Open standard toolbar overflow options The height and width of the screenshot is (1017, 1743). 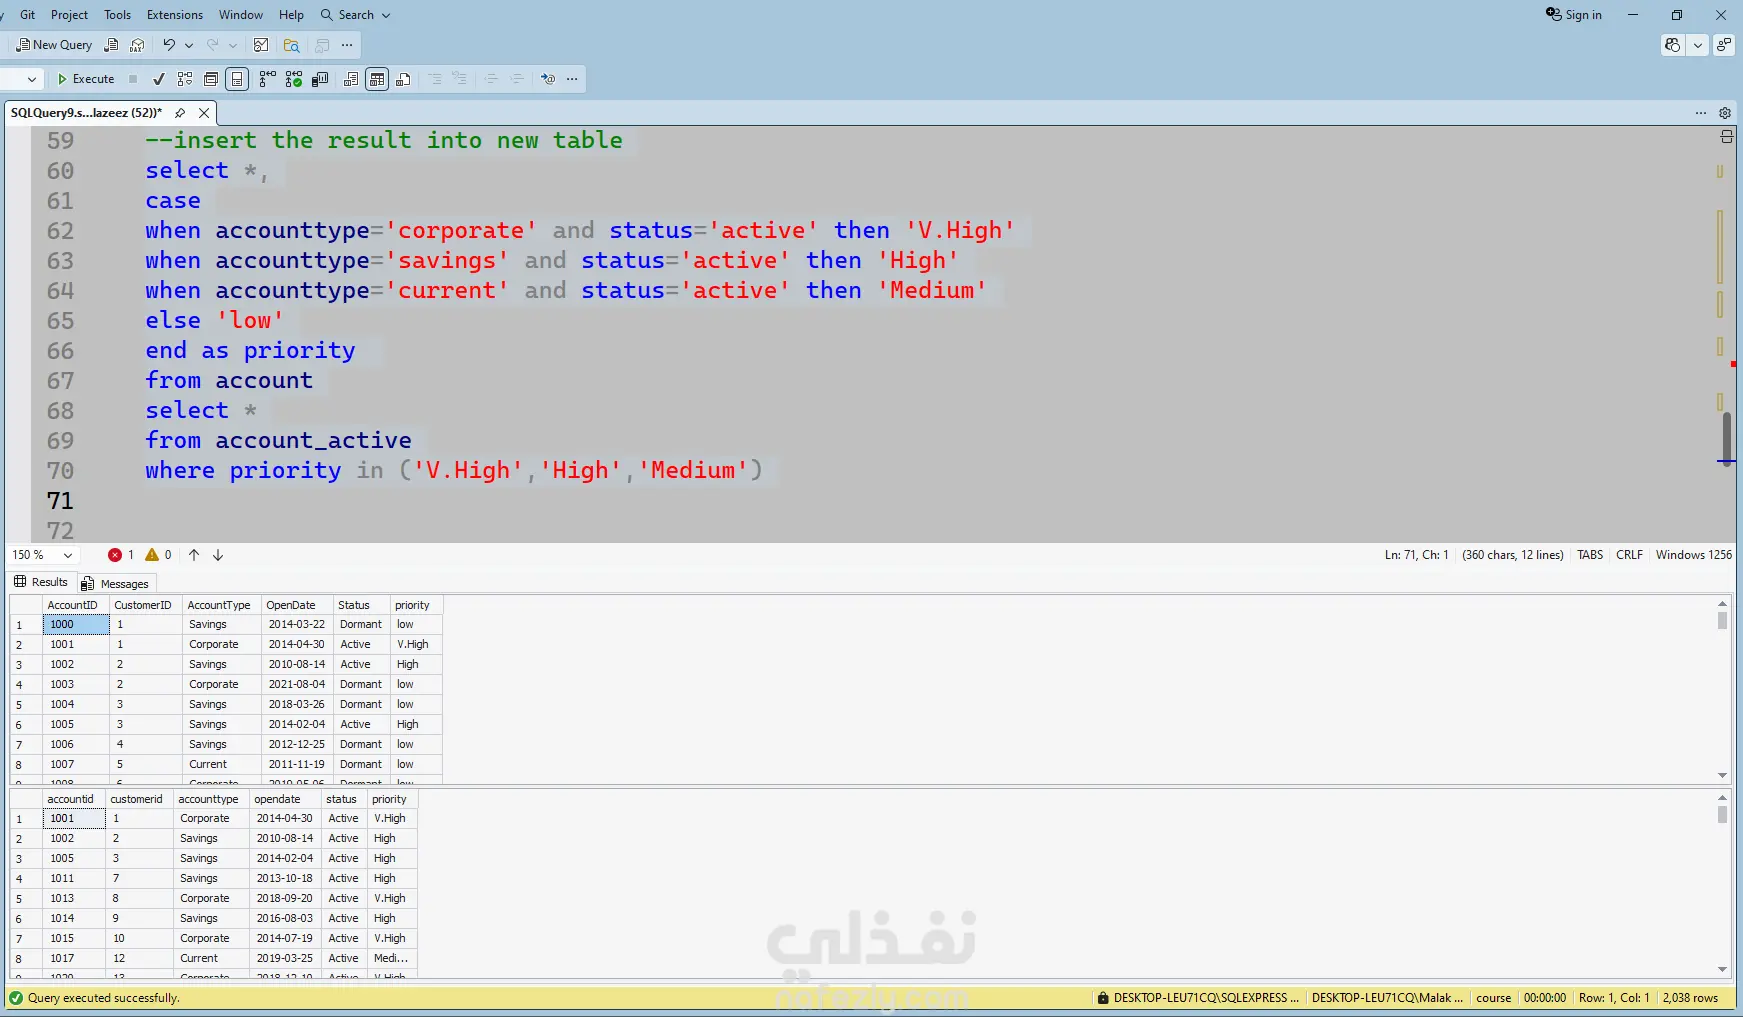[347, 45]
